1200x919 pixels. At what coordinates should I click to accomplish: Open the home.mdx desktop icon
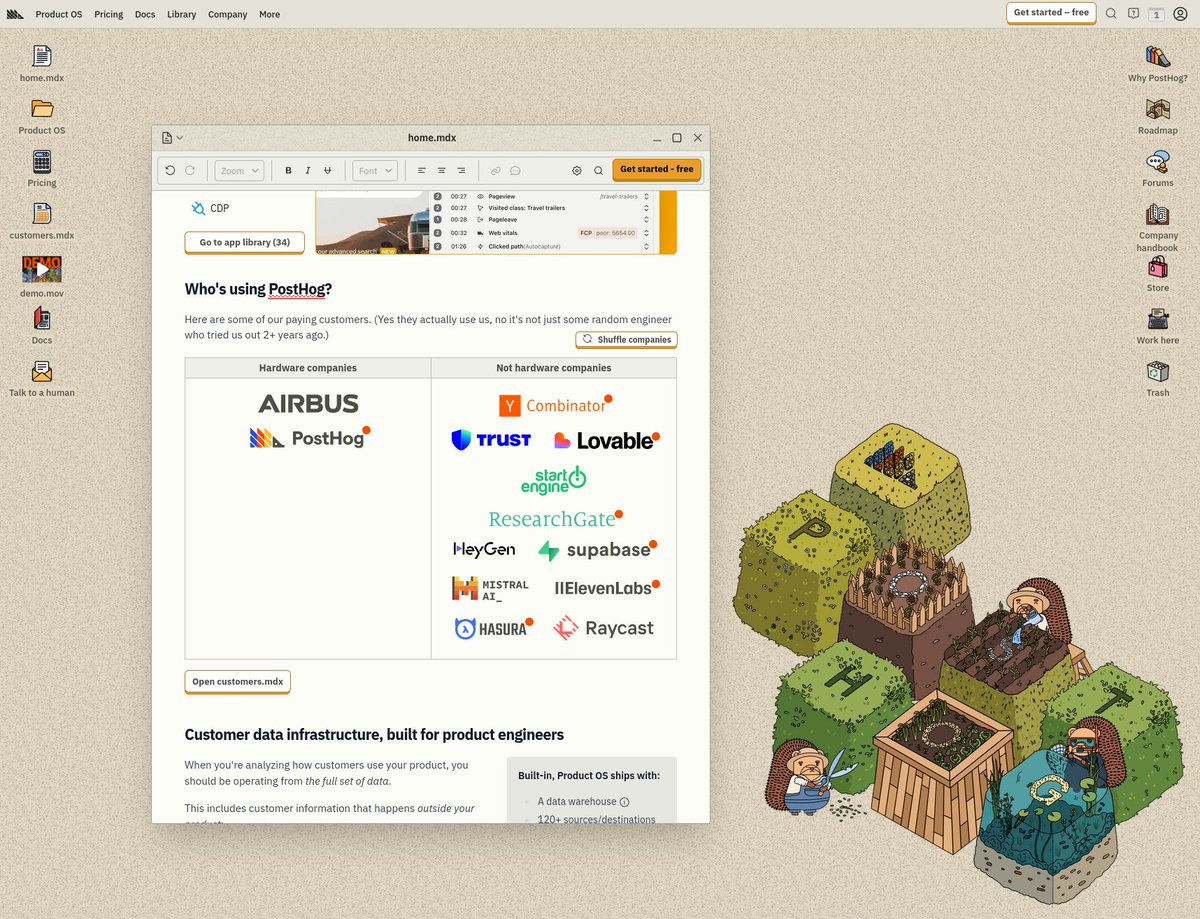[42, 63]
